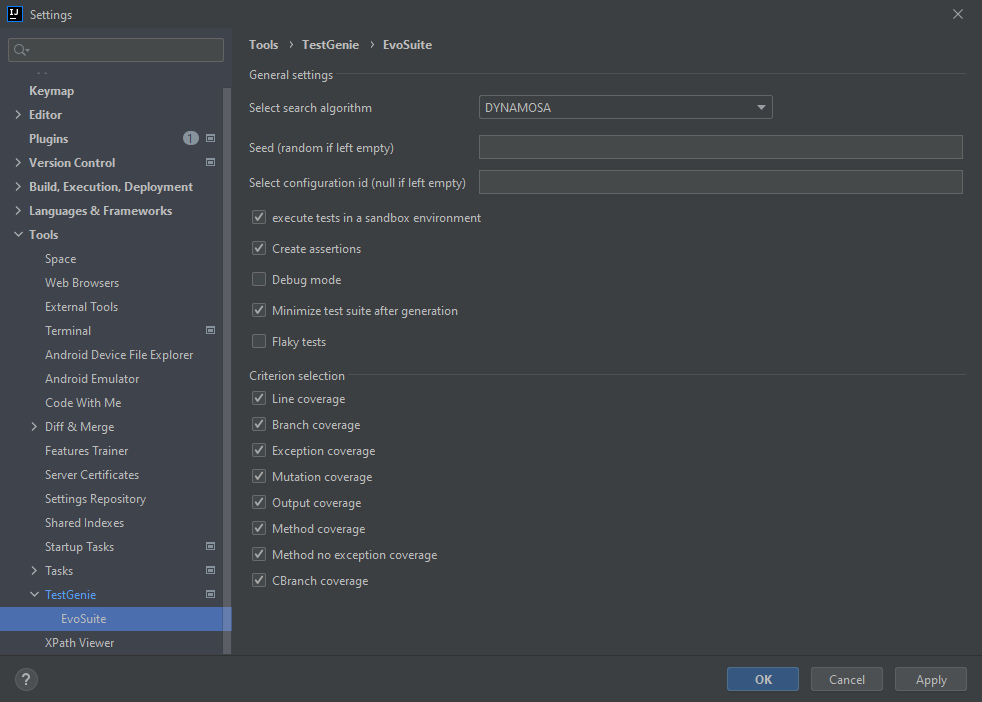Click the settings tree vertical scrollbar

pyautogui.click(x=227, y=371)
